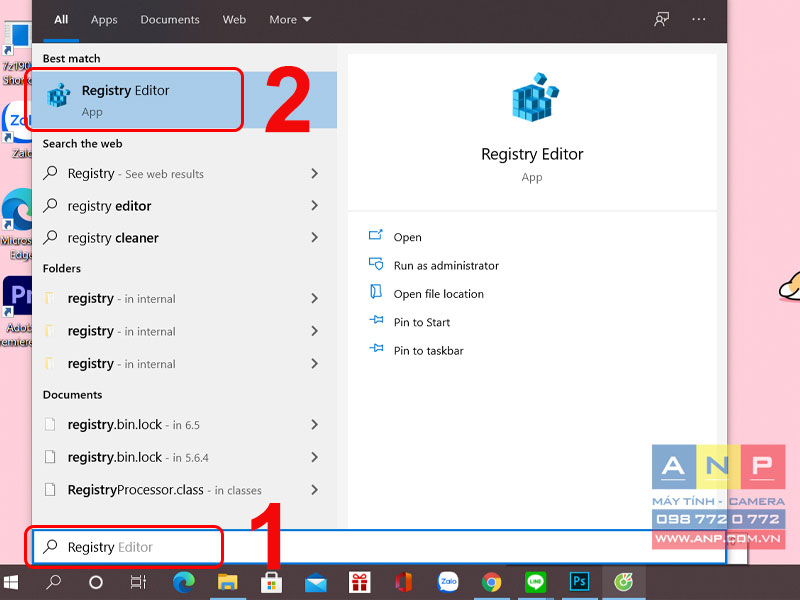Open Mail app from taskbar

pos(316,582)
